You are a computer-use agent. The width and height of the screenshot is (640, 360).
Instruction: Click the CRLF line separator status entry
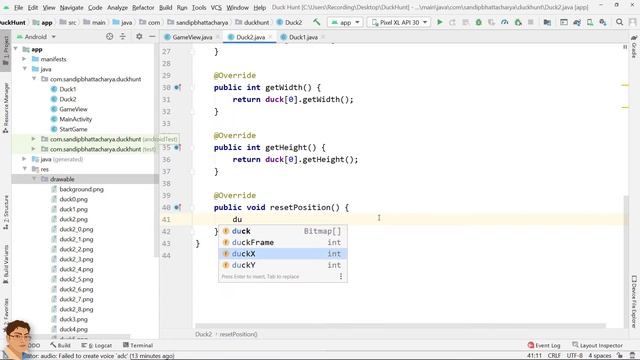(x=554, y=356)
